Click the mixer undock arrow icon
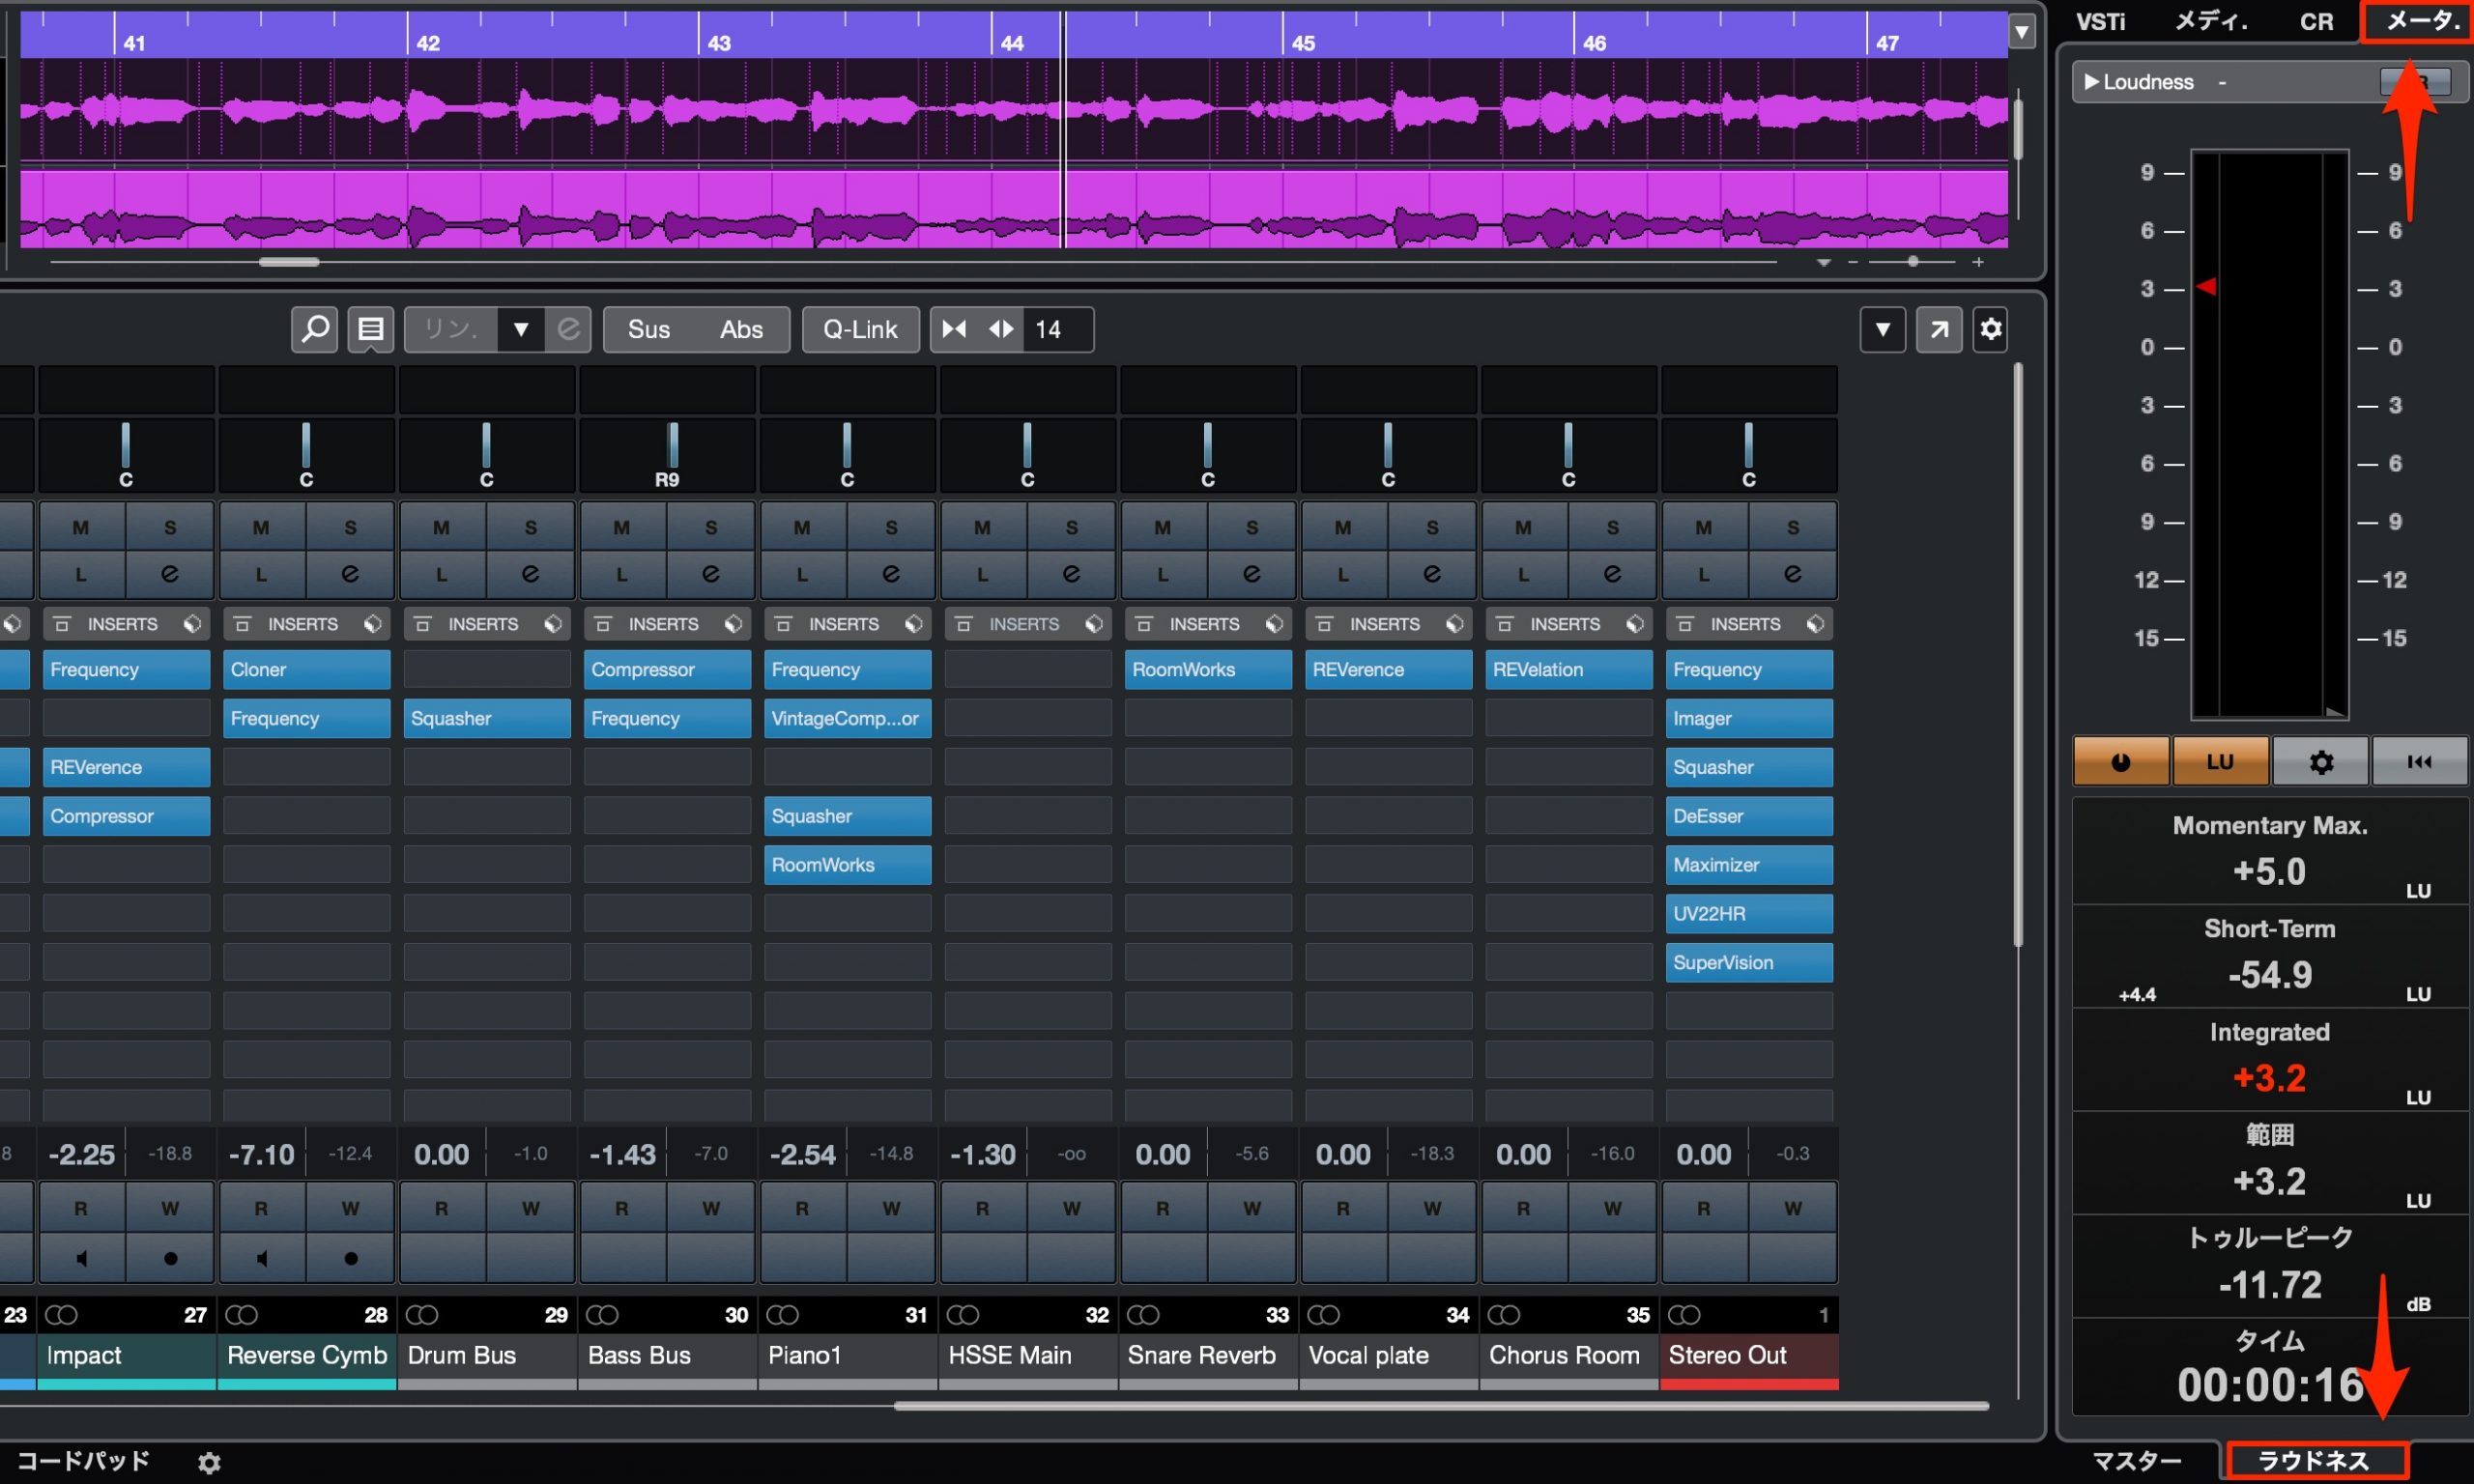 (x=1938, y=329)
